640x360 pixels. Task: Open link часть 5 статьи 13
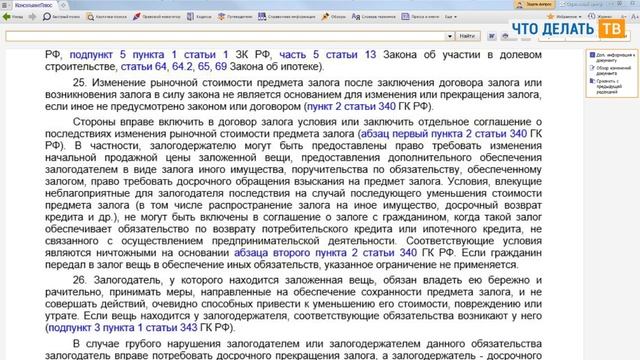[327, 54]
